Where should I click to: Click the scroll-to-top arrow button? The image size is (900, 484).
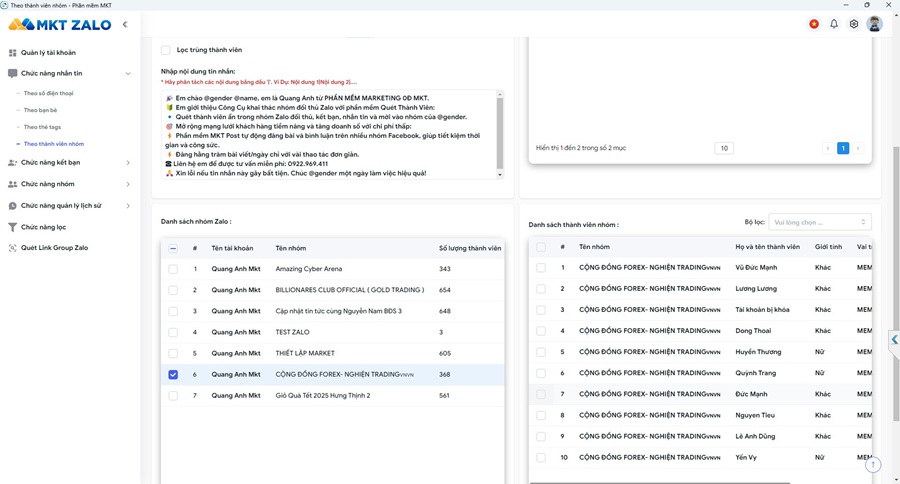(873, 464)
